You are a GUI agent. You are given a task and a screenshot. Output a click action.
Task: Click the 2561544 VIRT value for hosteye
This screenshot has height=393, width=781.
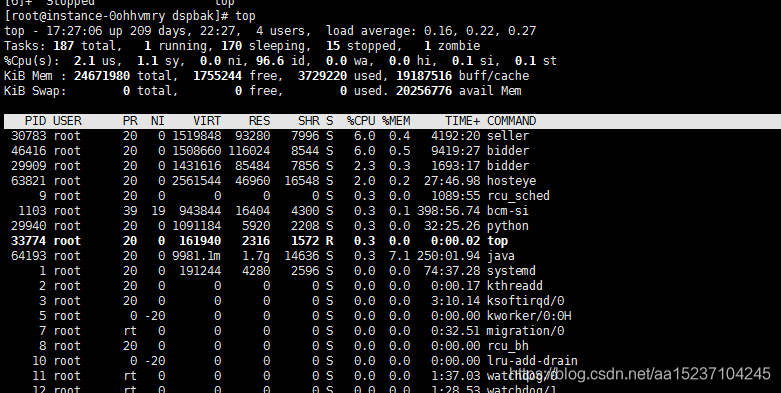click(196, 181)
